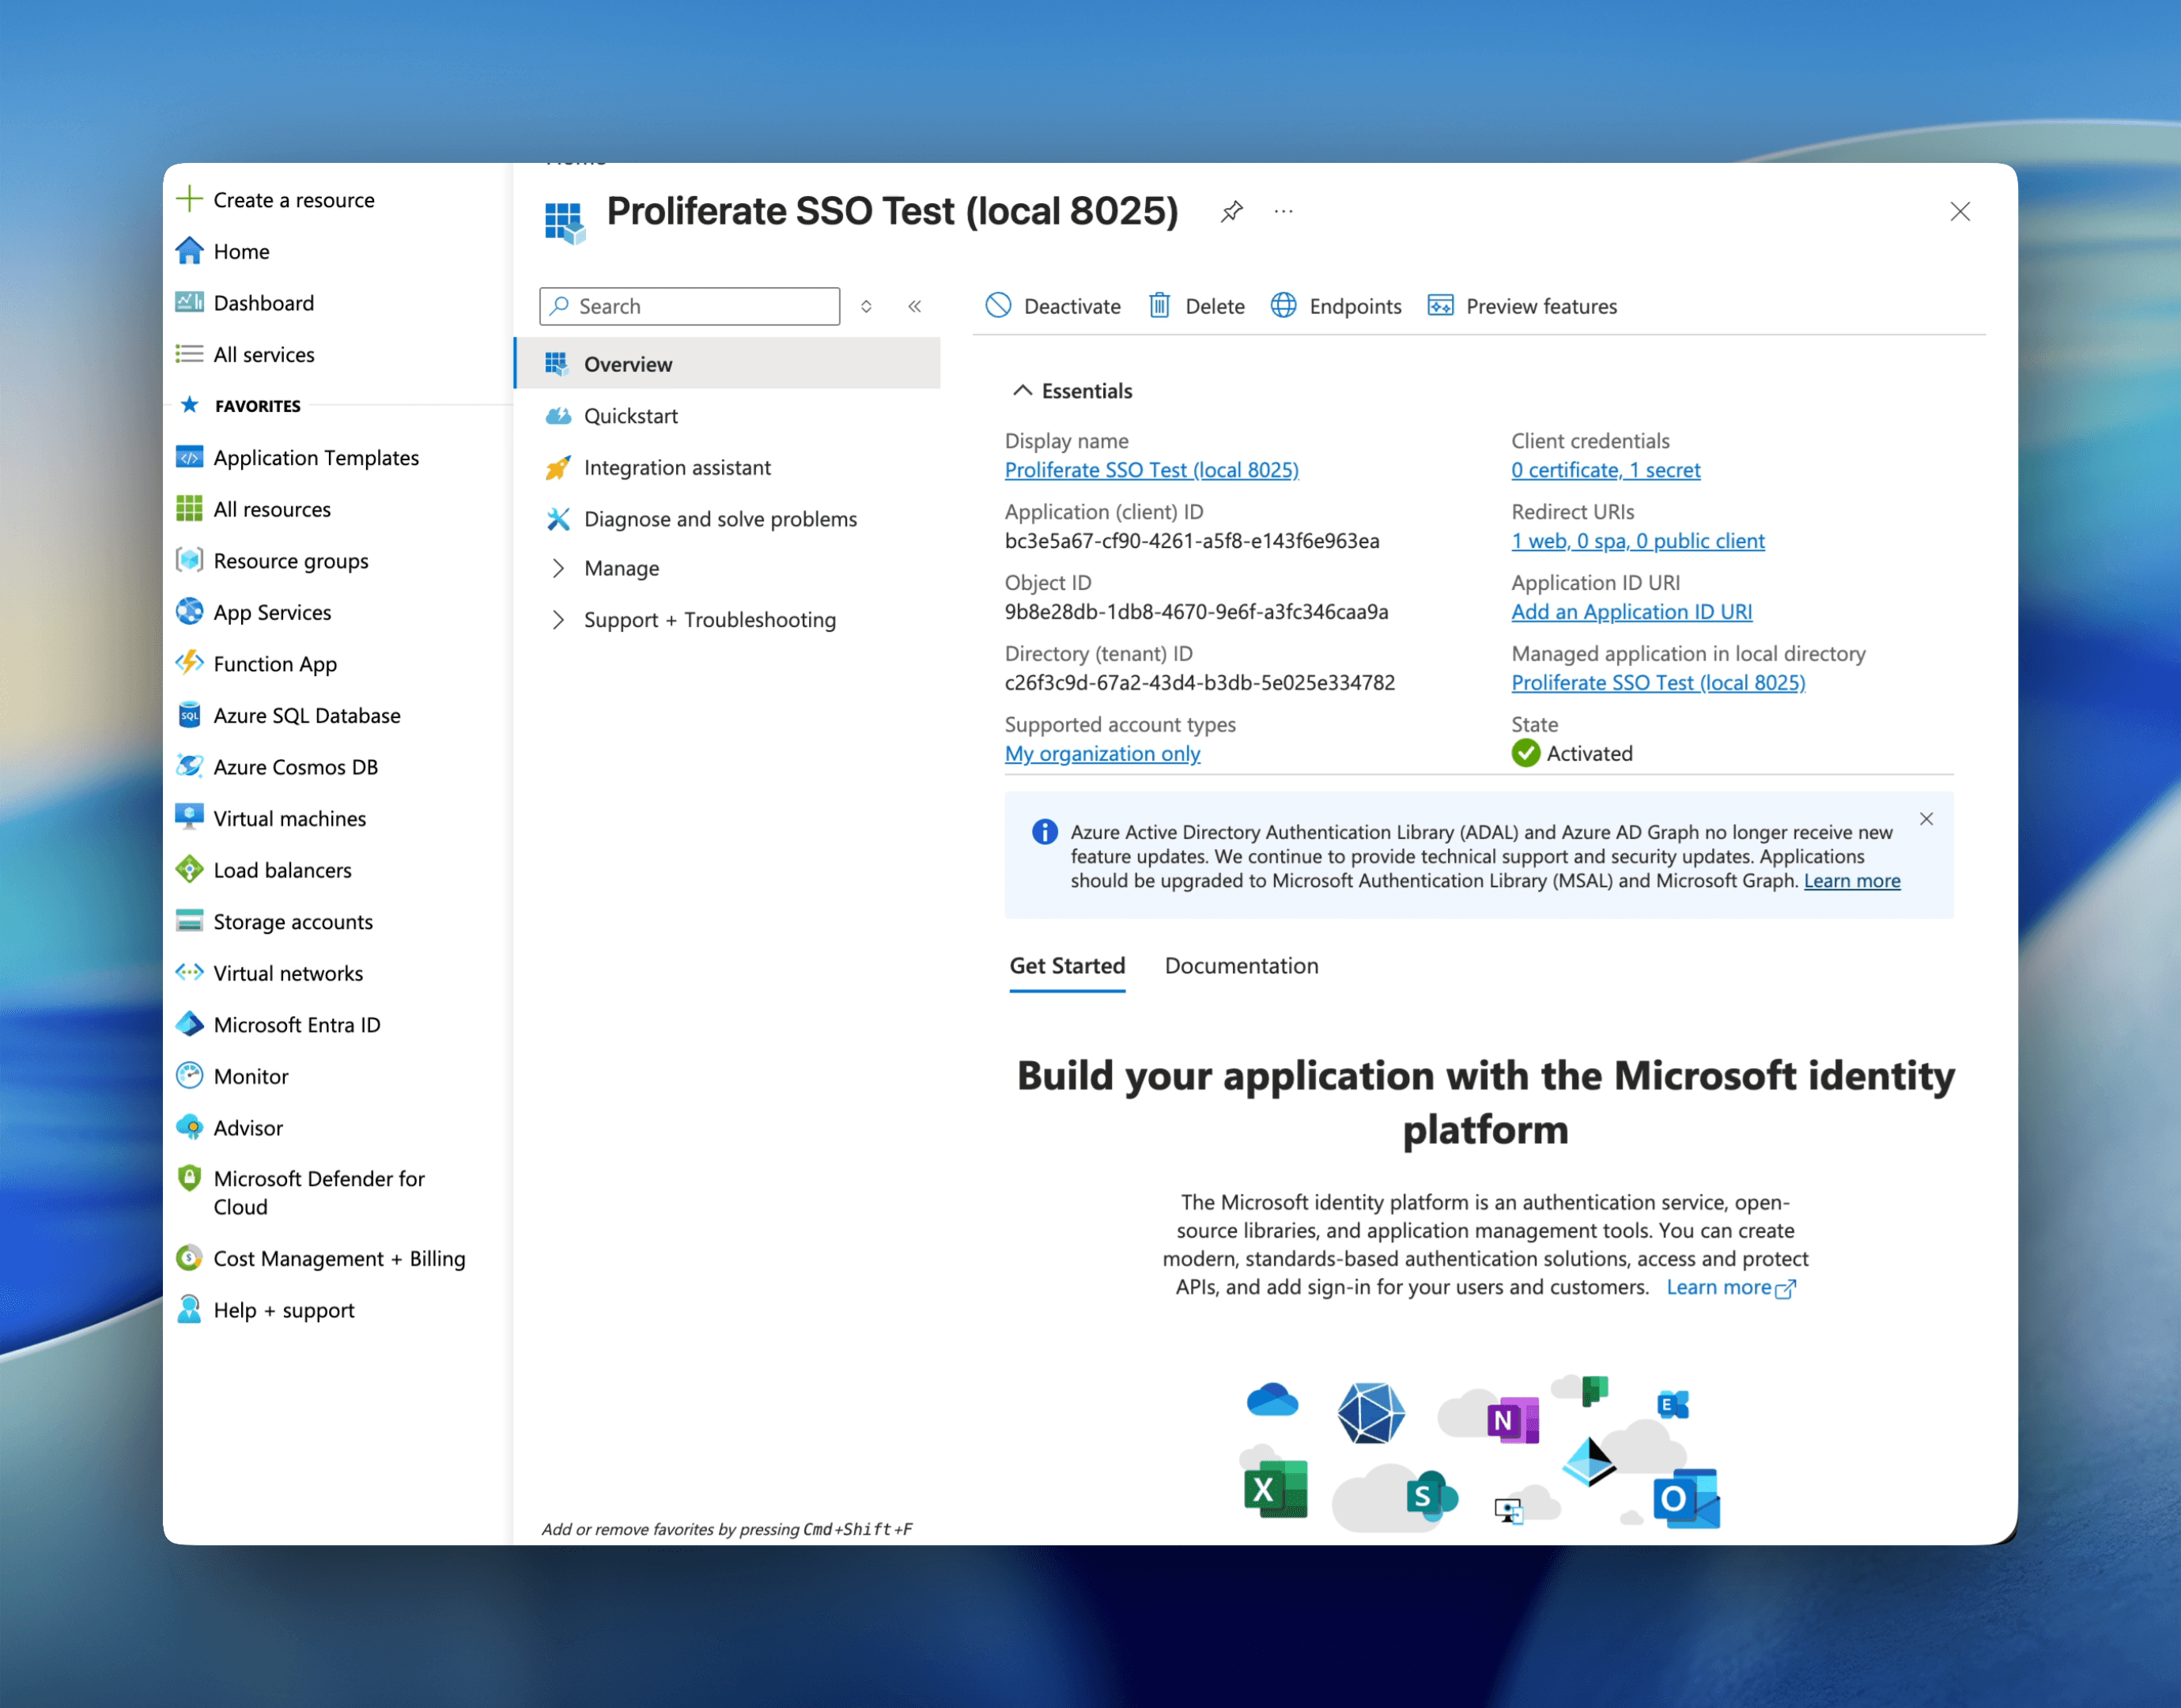Open the Help + support person icon
The height and width of the screenshot is (1708, 2181).
189,1309
